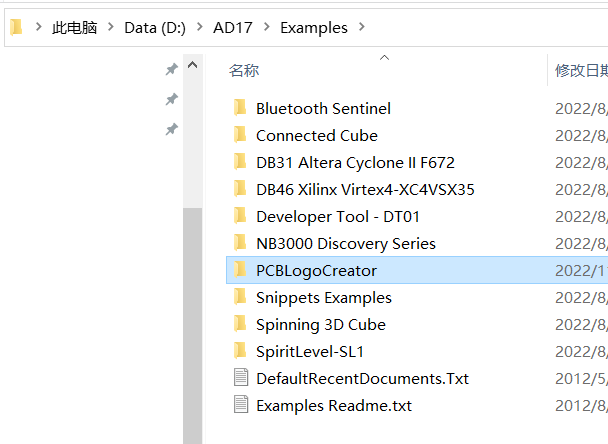This screenshot has width=608, height=444.
Task: Expand the chevron after AD17 breadcrumb
Action: coord(266,27)
